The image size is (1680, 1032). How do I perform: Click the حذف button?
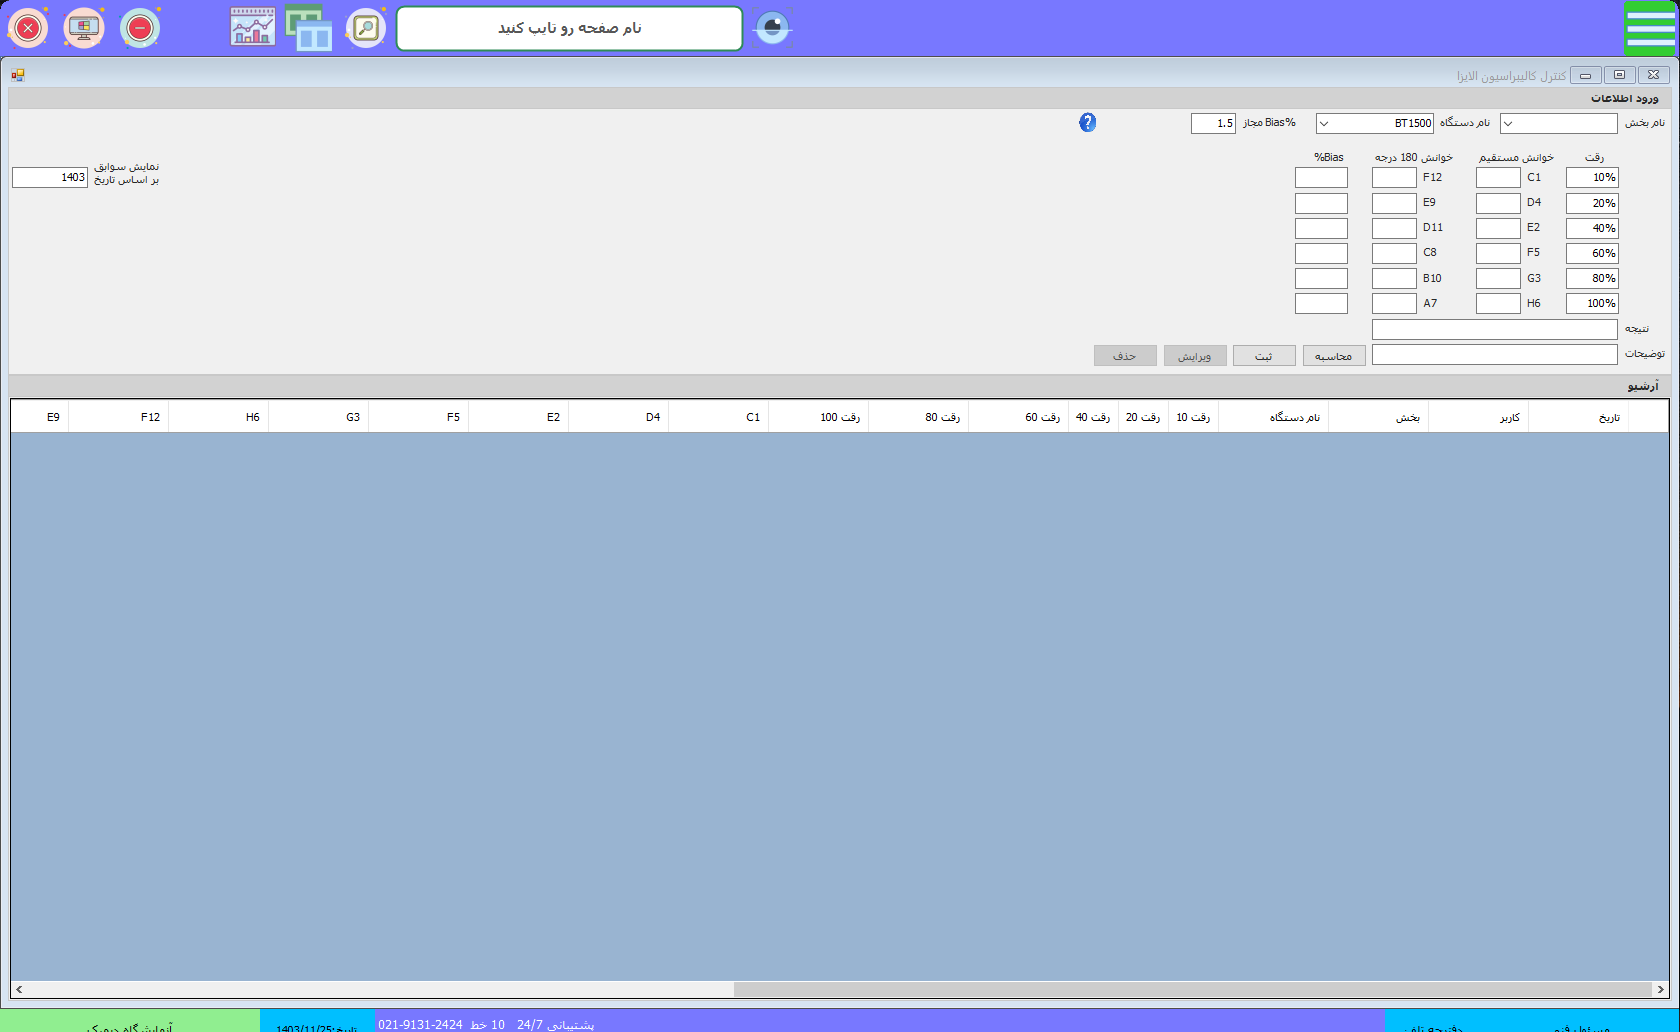(x=1124, y=356)
